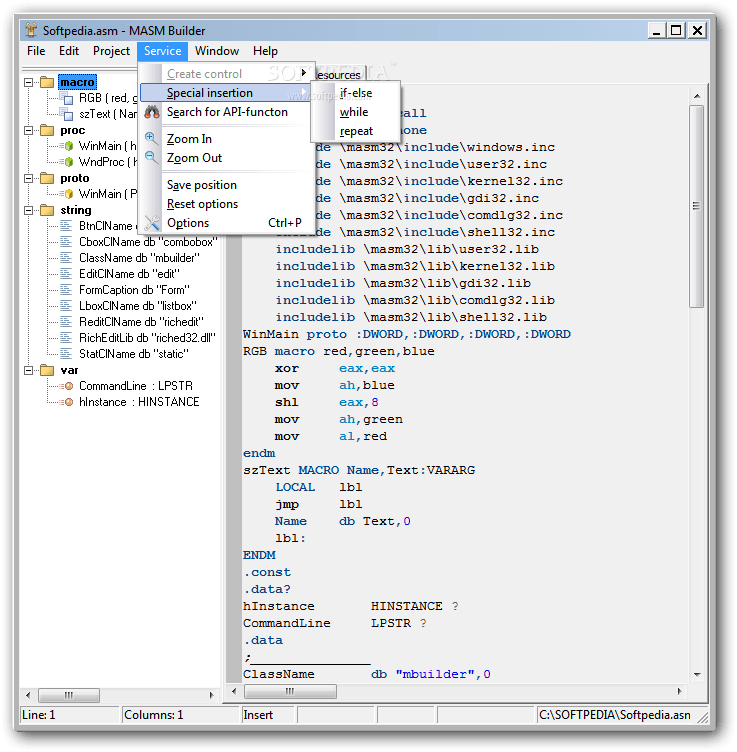Select the macro tree item label
737x752 pixels.
(77, 82)
